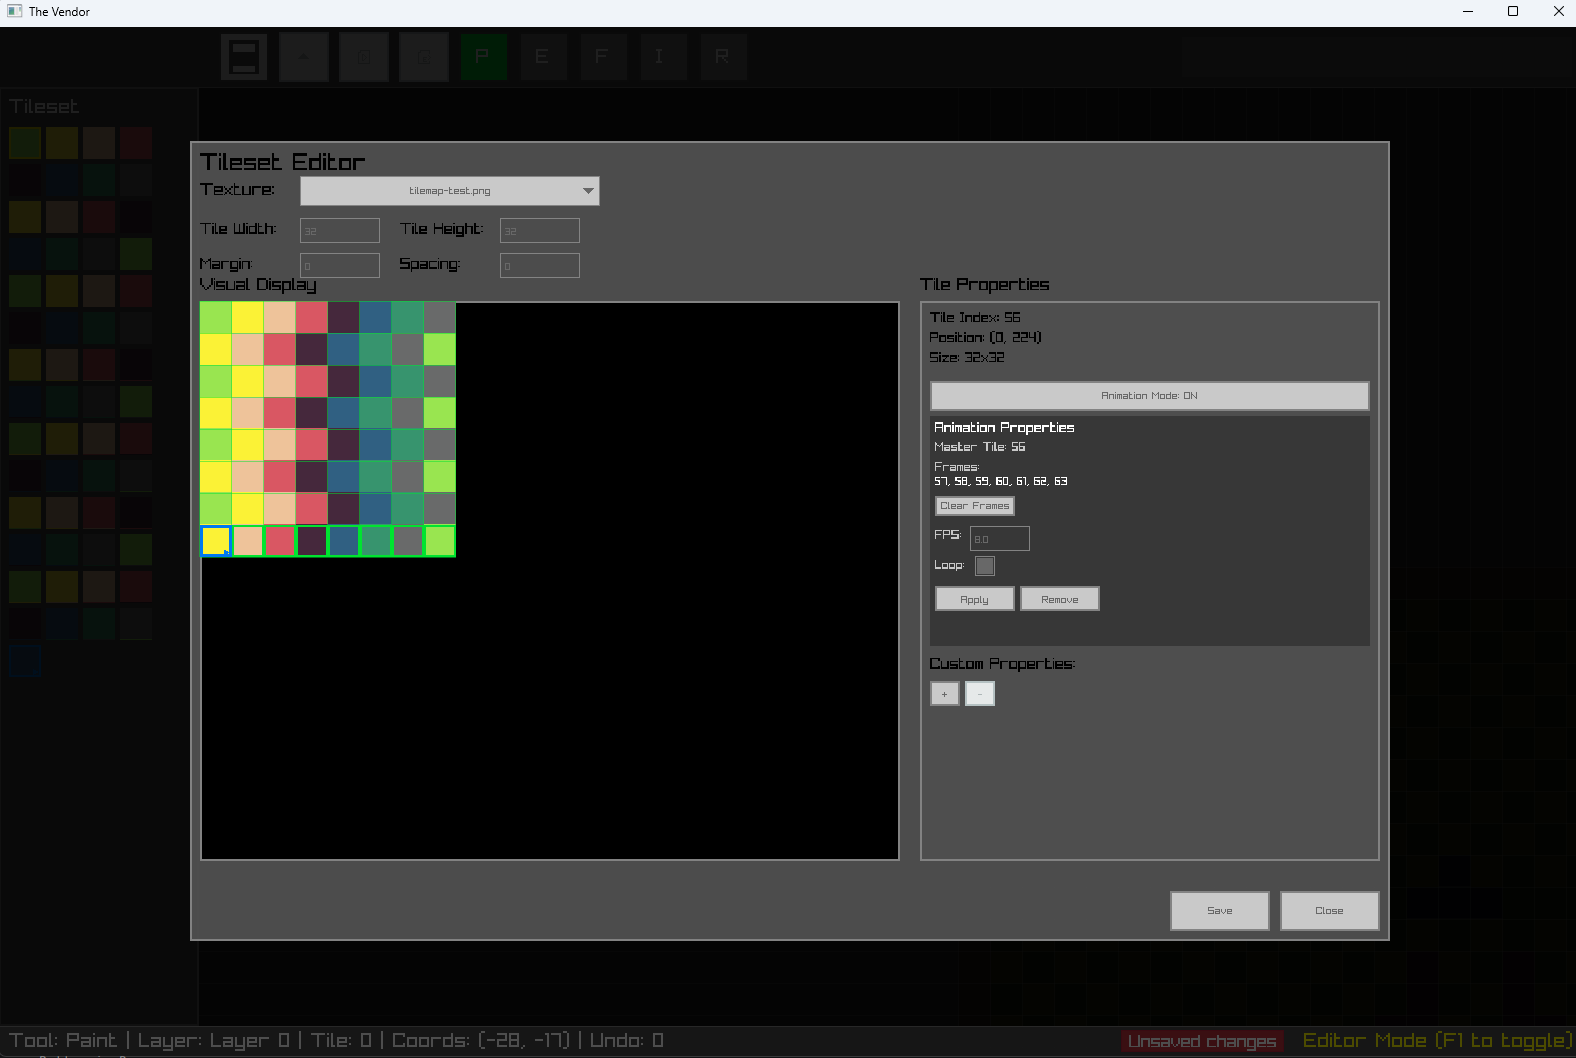Image resolution: width=1576 pixels, height=1058 pixels.
Task: Add a custom property with plus button
Action: pyautogui.click(x=945, y=694)
